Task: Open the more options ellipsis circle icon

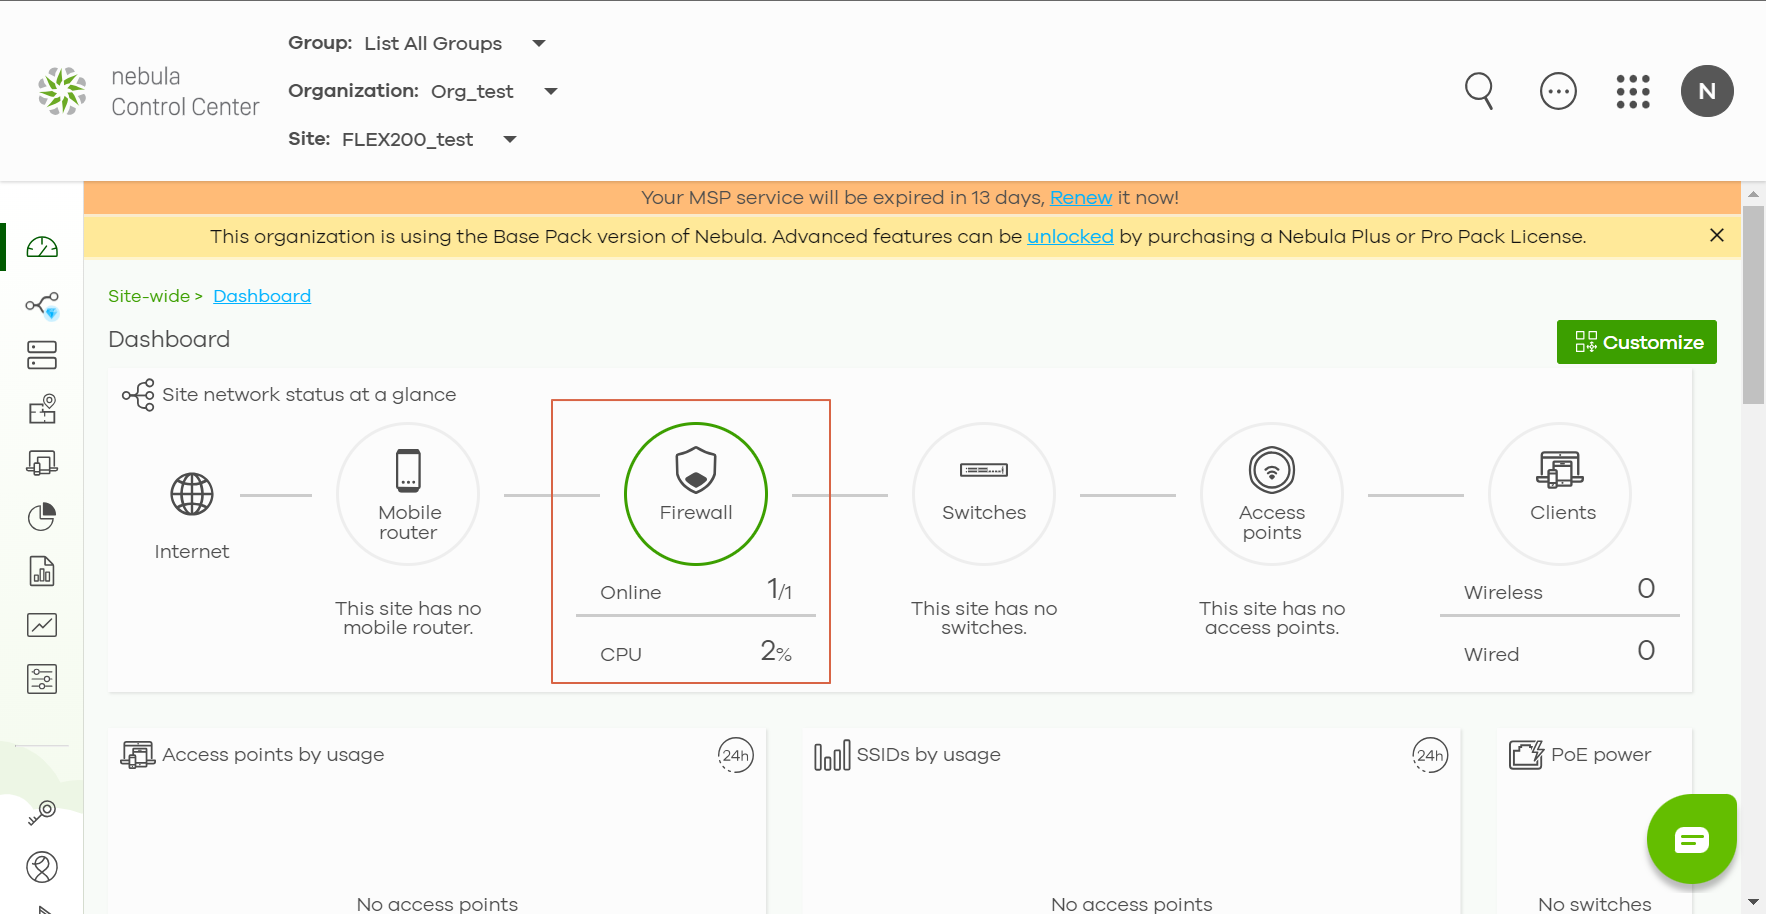Action: [1558, 91]
